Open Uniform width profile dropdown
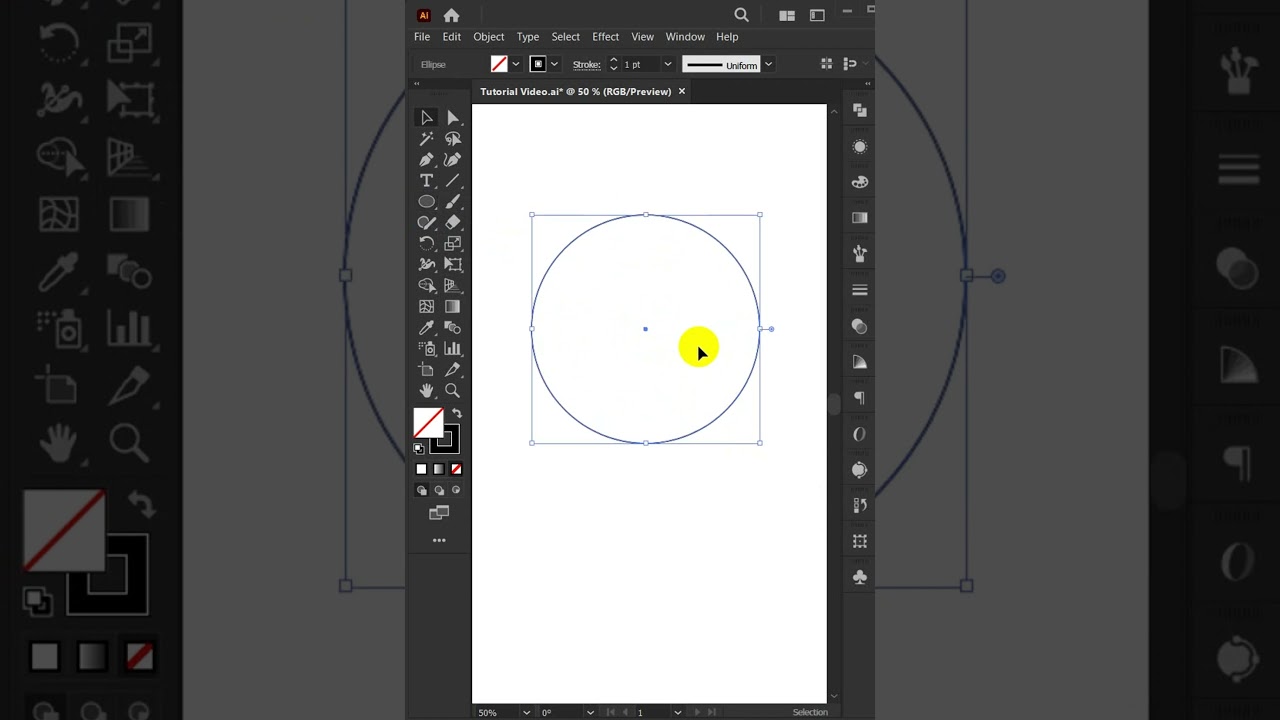Screen dimensions: 1280x720 768,64
